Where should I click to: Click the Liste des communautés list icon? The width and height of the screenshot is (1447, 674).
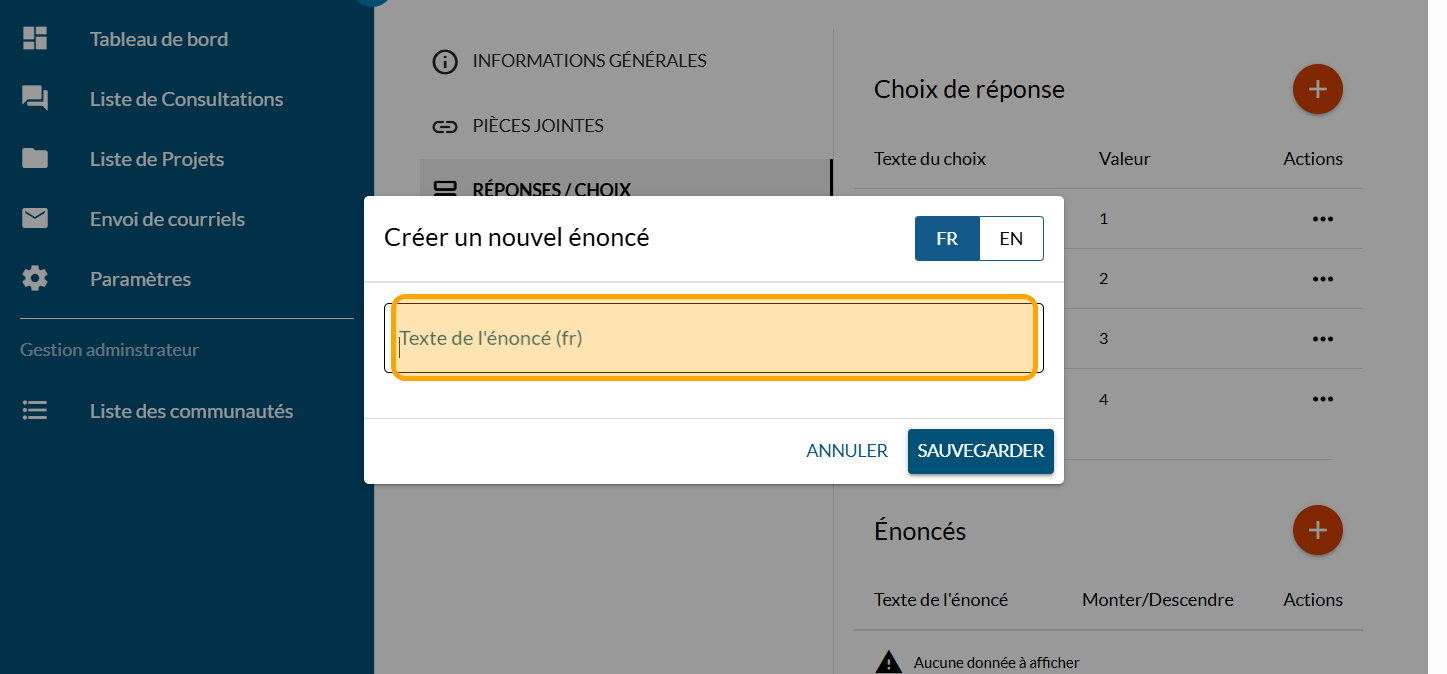[35, 410]
